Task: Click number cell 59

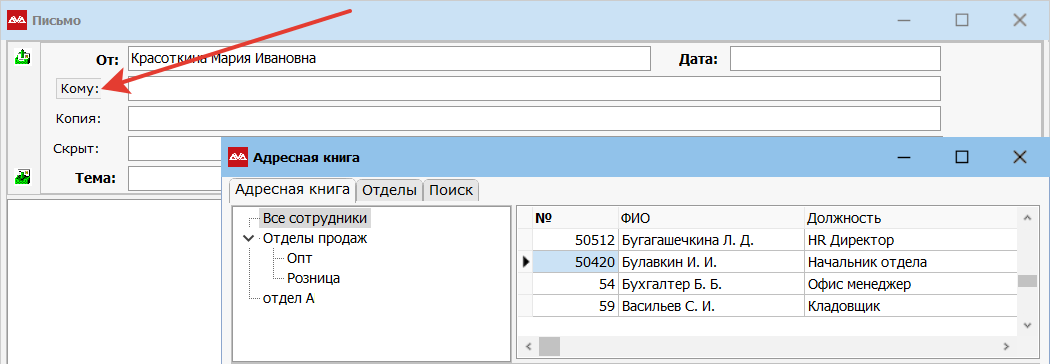Action: click(x=575, y=306)
